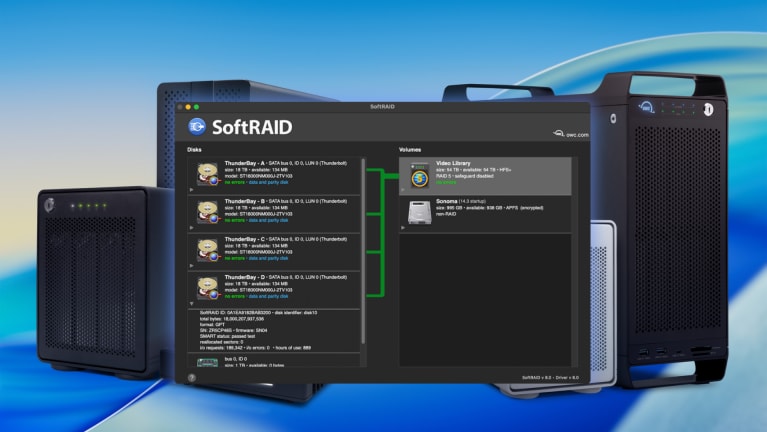Select the Video Library RAID 5 volume icon
The image size is (767, 432).
coord(420,174)
